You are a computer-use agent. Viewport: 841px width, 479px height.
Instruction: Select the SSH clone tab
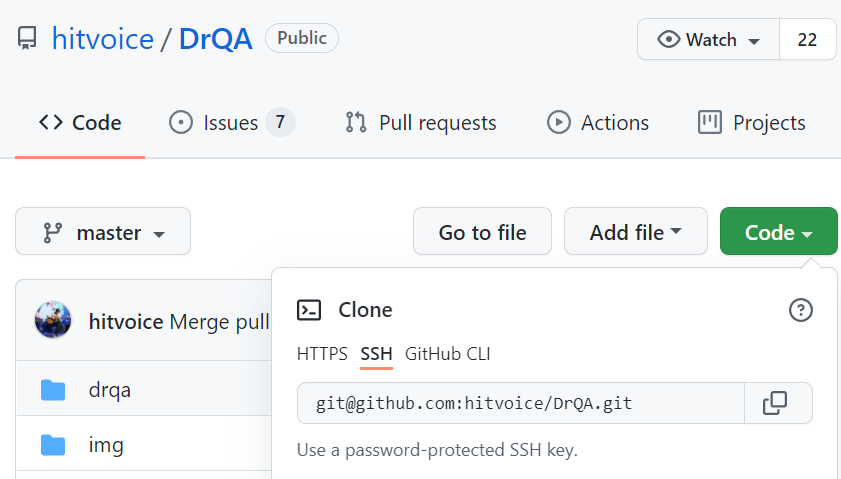376,354
